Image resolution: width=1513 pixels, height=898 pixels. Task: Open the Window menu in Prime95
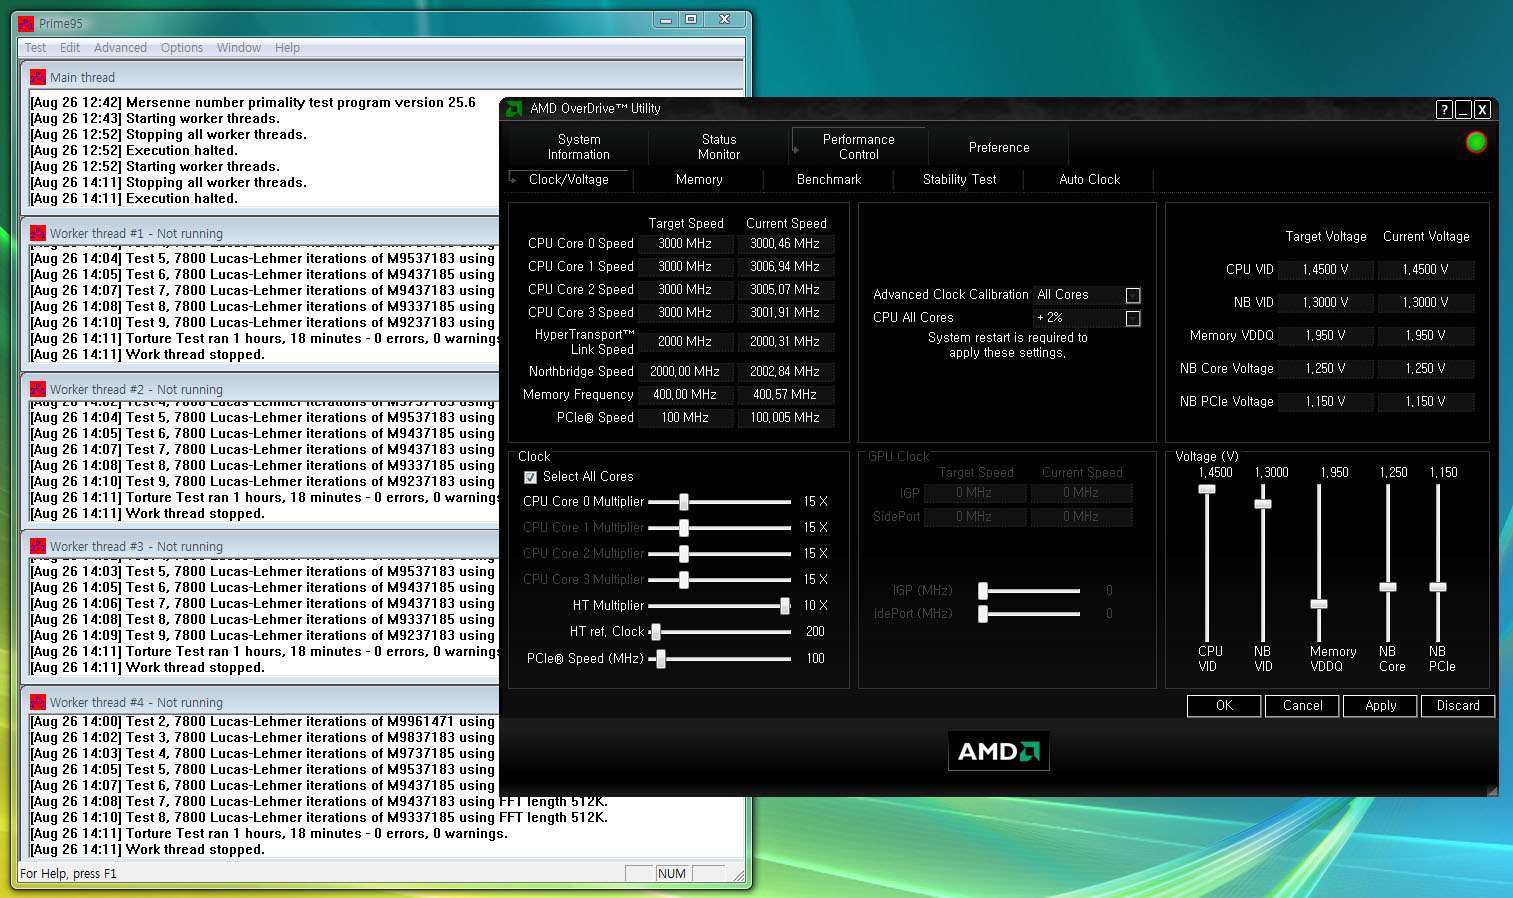coord(239,48)
